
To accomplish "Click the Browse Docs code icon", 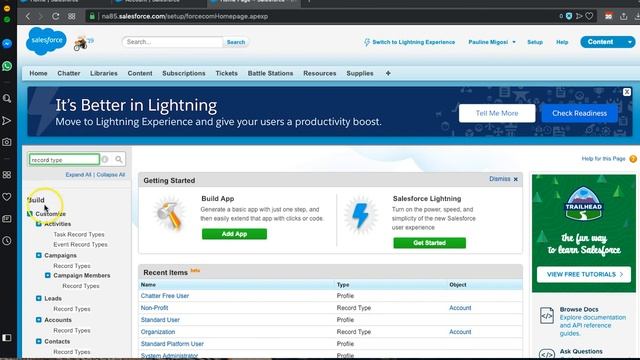I will click(x=547, y=316).
